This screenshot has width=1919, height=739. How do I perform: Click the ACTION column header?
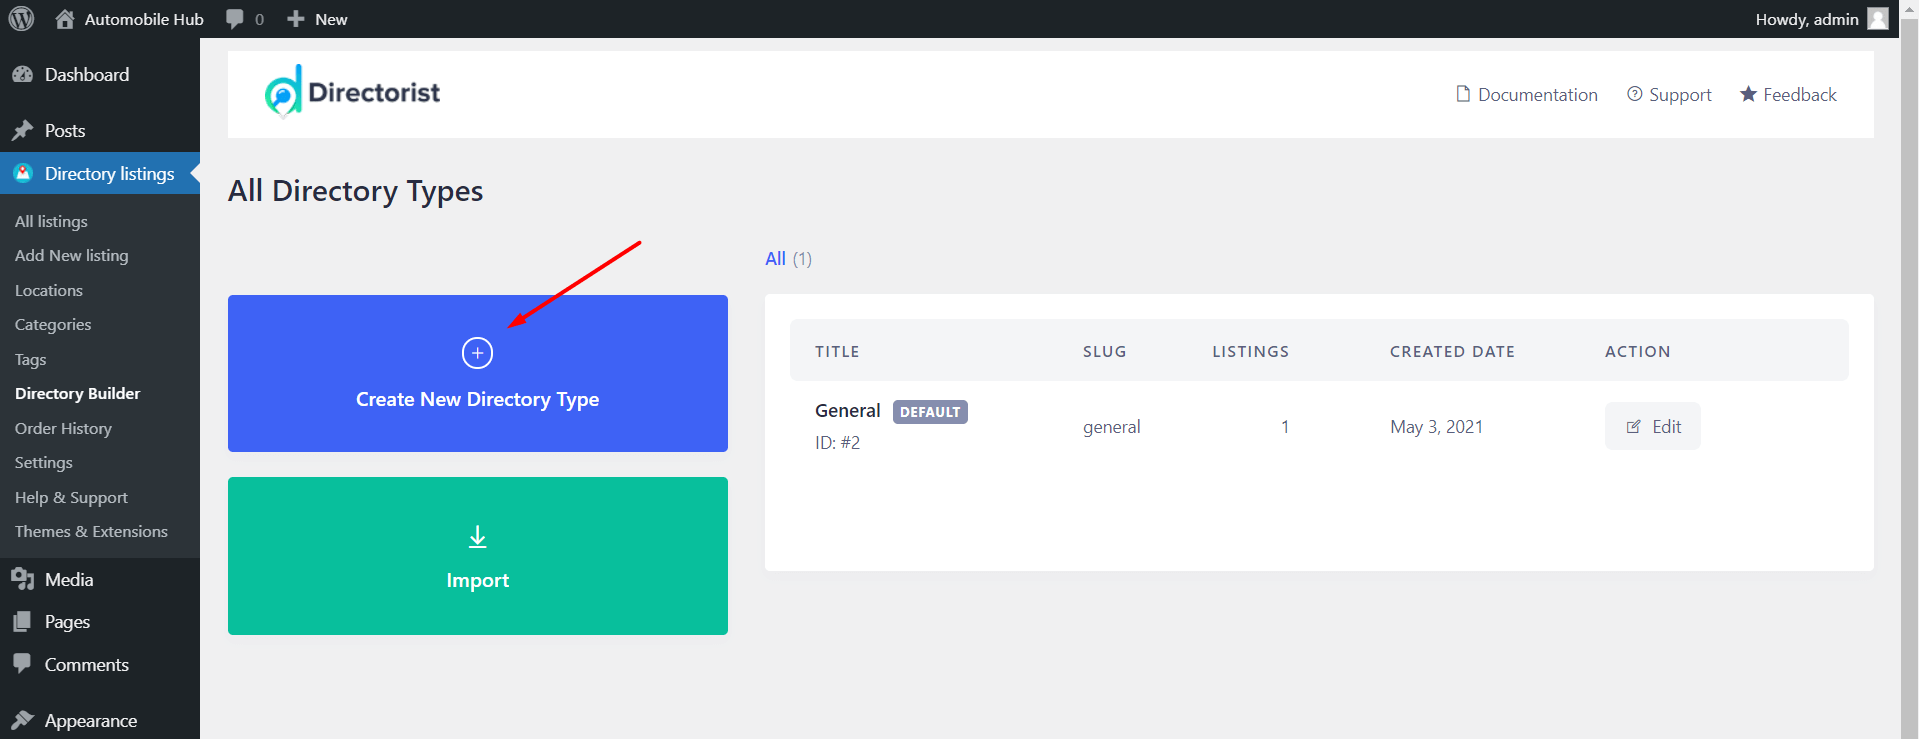click(1638, 352)
